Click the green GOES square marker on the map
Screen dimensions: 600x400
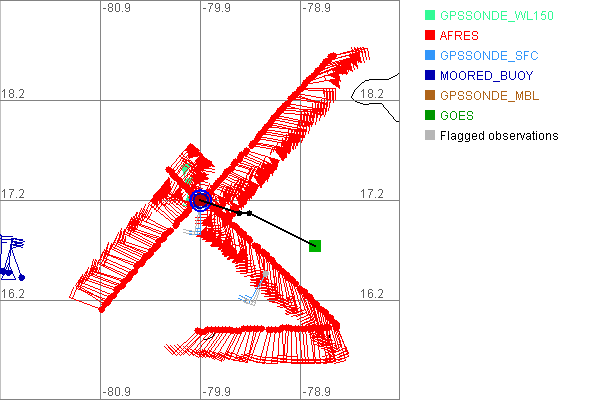315,245
